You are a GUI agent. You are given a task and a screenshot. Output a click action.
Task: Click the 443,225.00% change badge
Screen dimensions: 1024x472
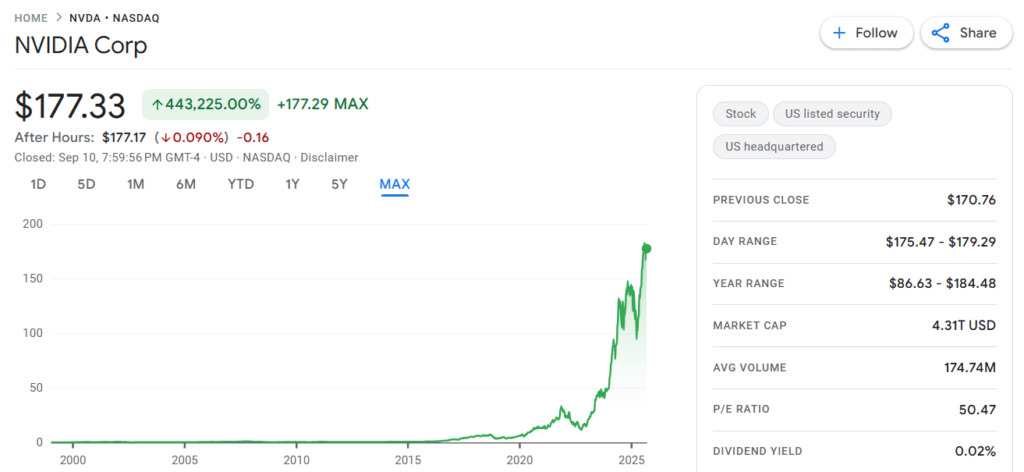point(206,104)
